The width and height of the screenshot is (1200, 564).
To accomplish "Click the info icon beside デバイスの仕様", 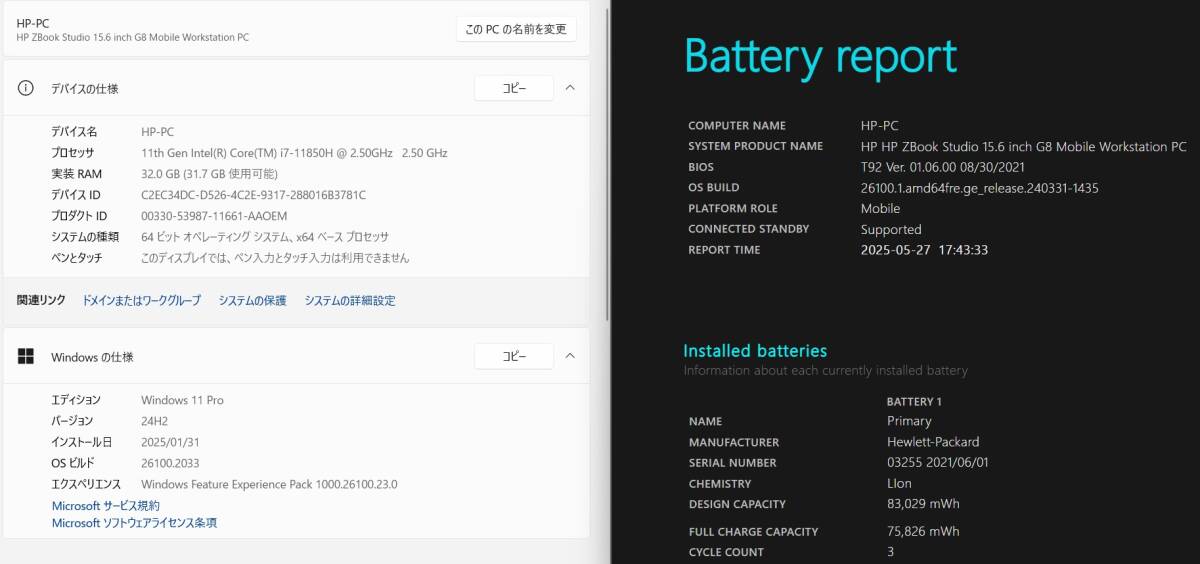I will (x=26, y=88).
